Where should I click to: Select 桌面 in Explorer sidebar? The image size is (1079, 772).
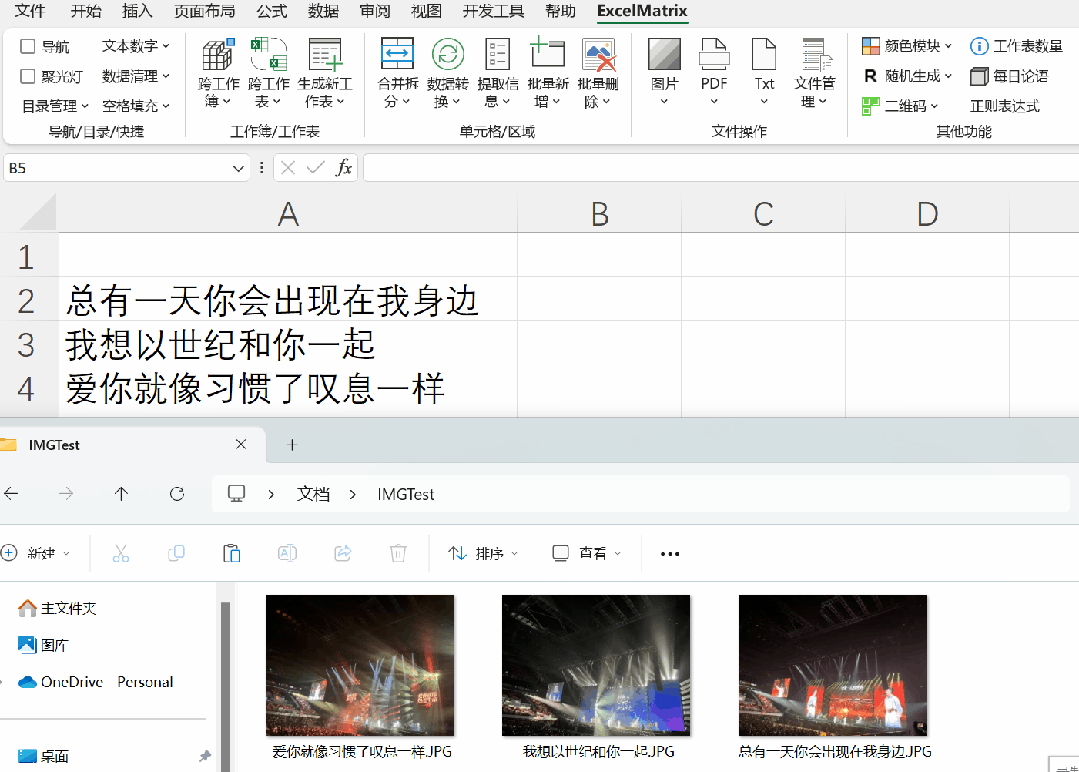tap(43, 756)
